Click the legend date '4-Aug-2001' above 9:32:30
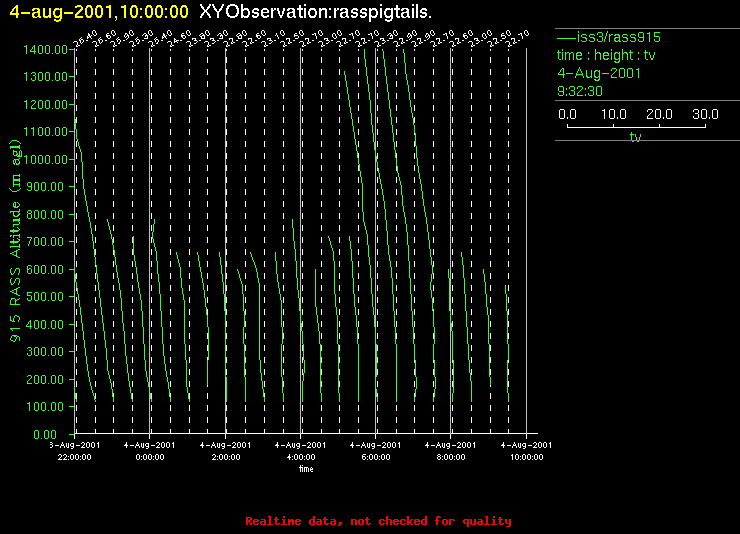This screenshot has height=534, width=740. (599, 73)
